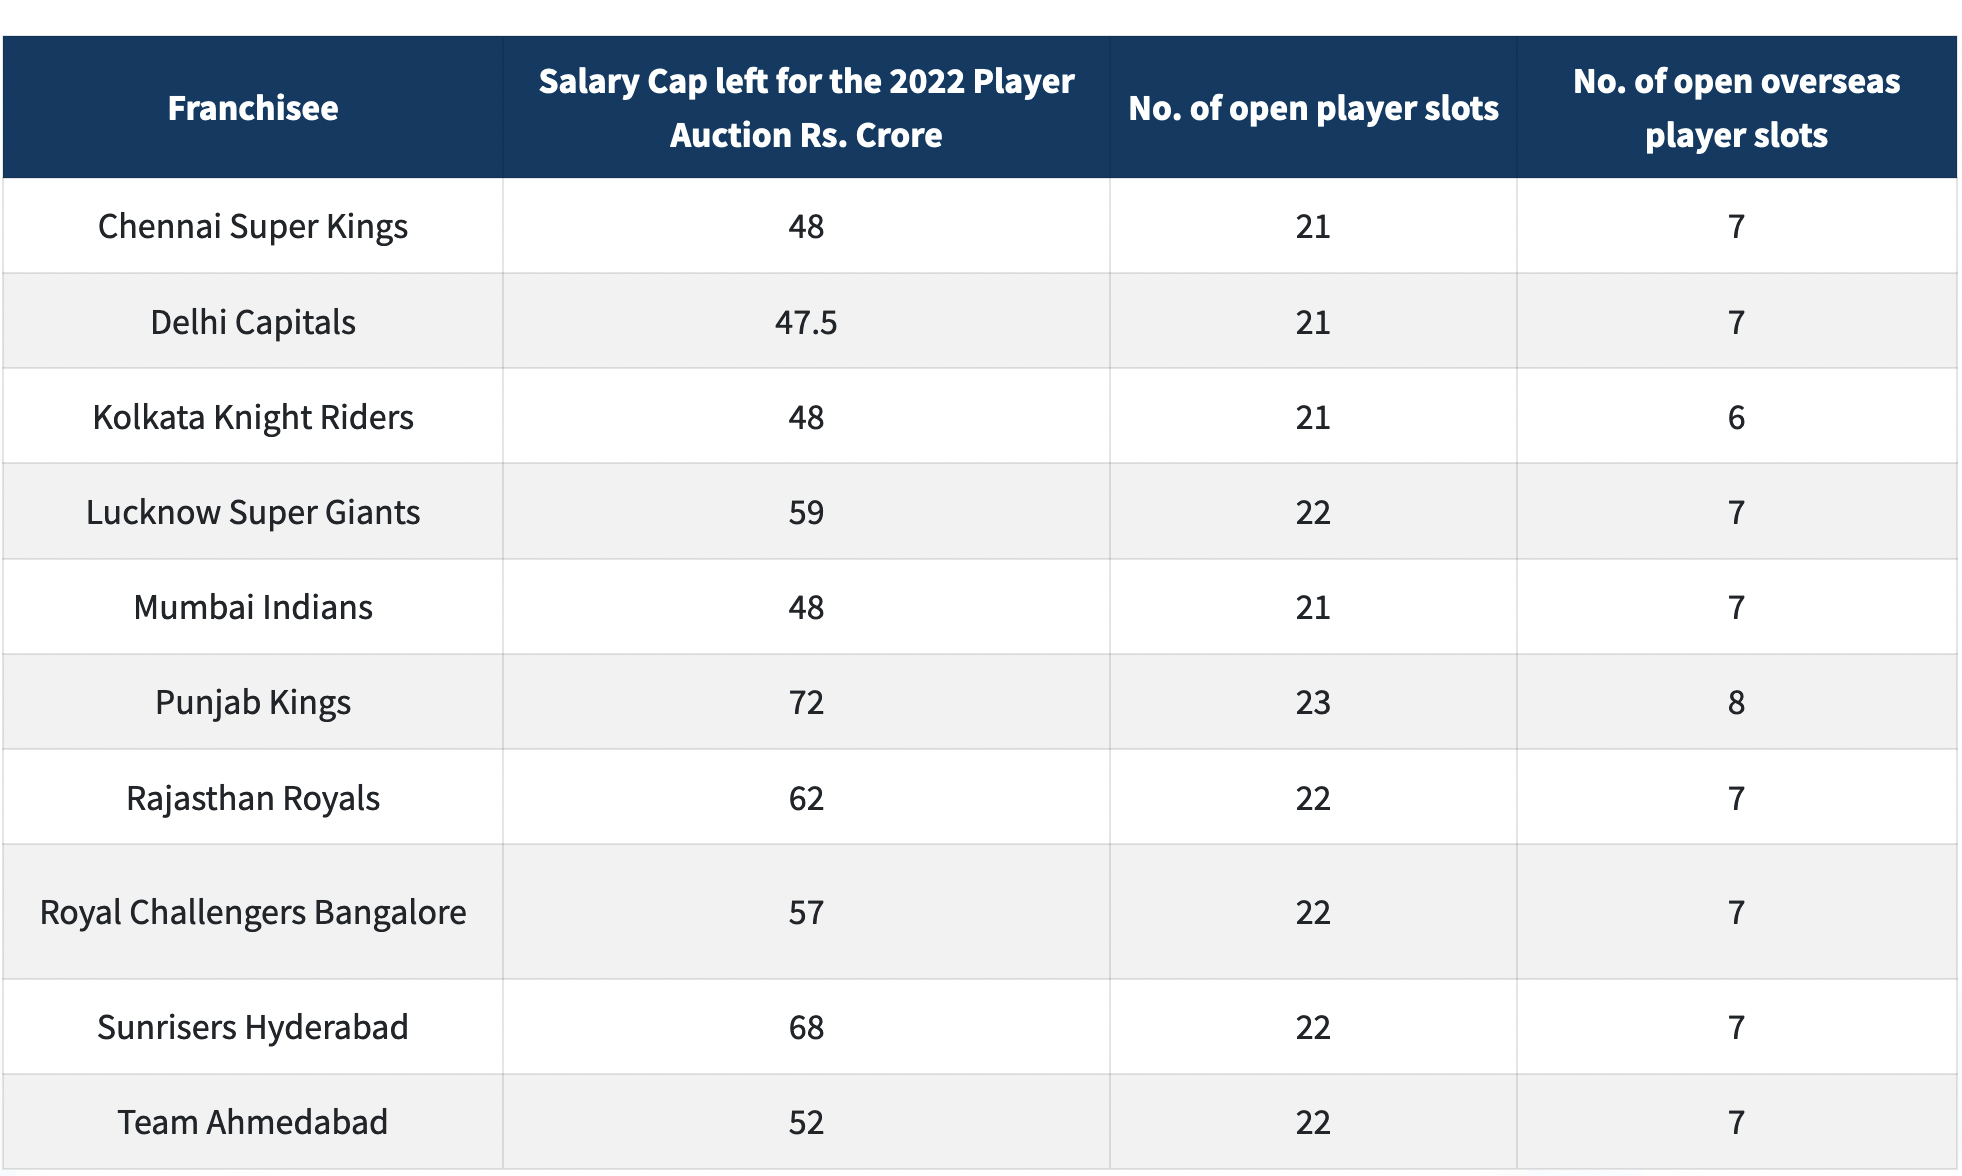Select Punjab Kings' salary cap value 72
The image size is (1962, 1176).
805,702
